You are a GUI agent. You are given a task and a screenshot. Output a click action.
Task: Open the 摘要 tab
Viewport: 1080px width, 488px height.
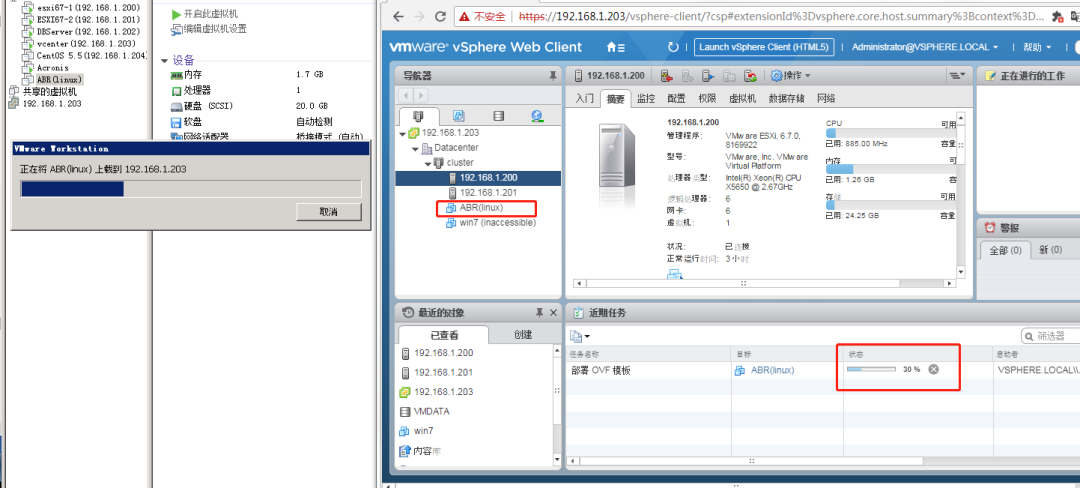615,98
